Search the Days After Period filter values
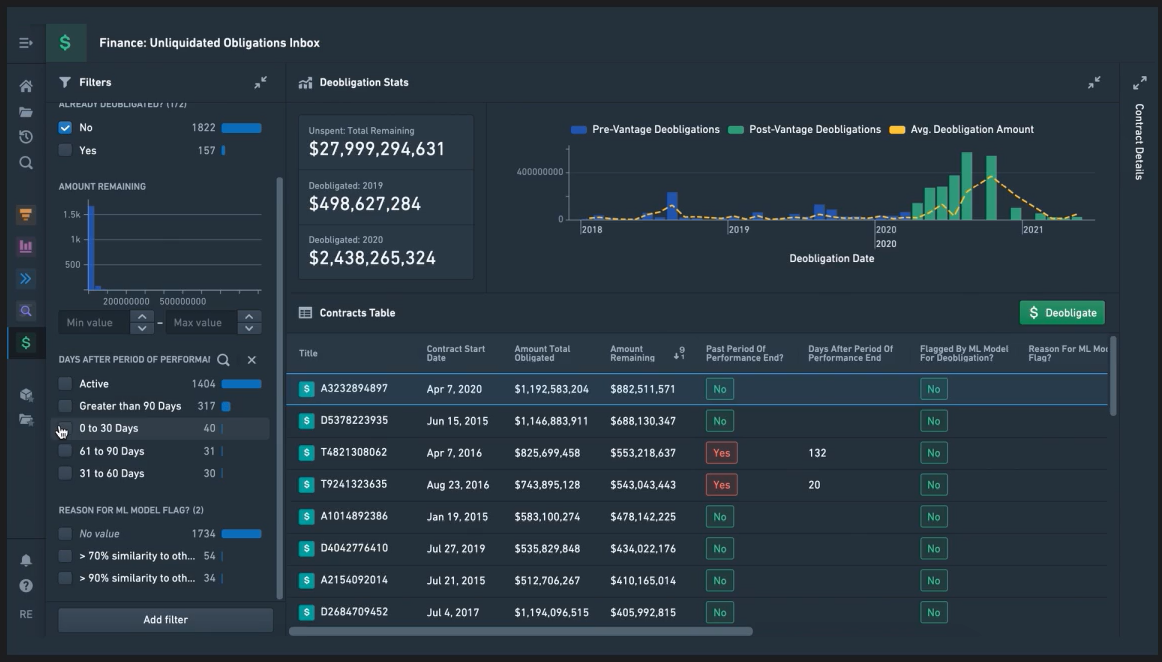 223,360
